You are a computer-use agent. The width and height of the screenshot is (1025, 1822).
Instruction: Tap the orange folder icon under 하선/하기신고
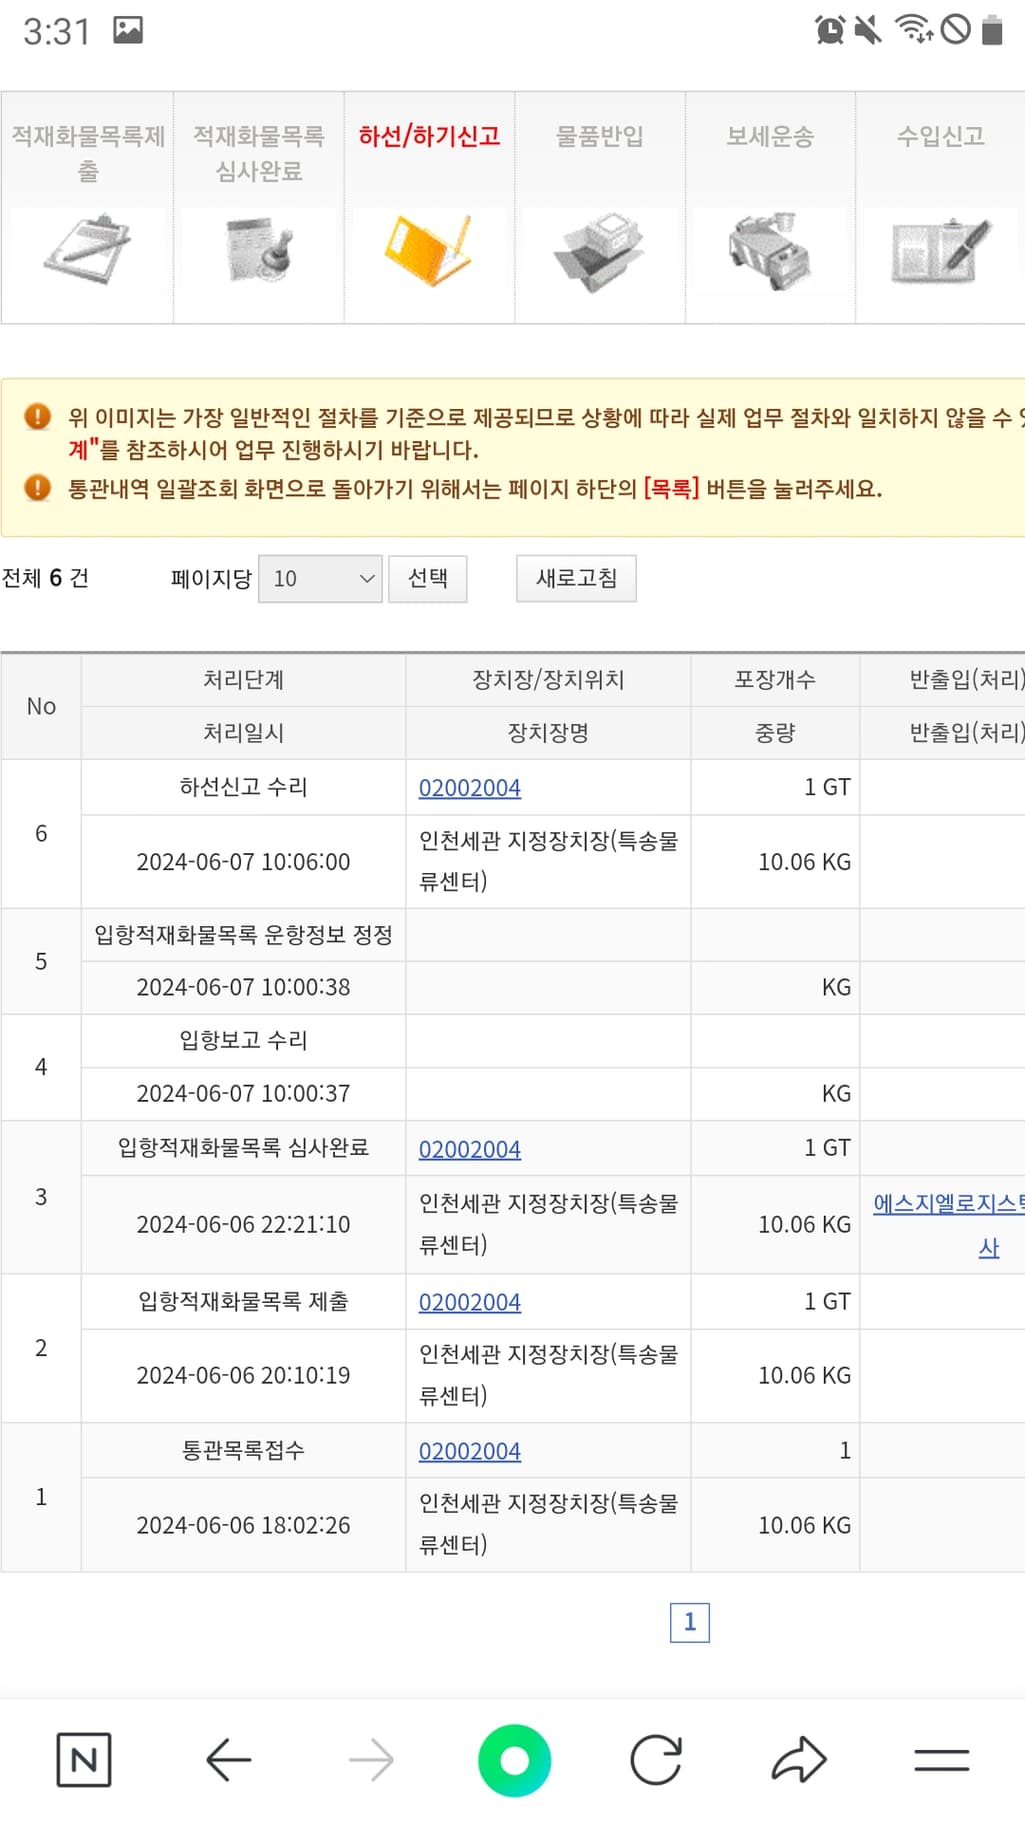[429, 250]
